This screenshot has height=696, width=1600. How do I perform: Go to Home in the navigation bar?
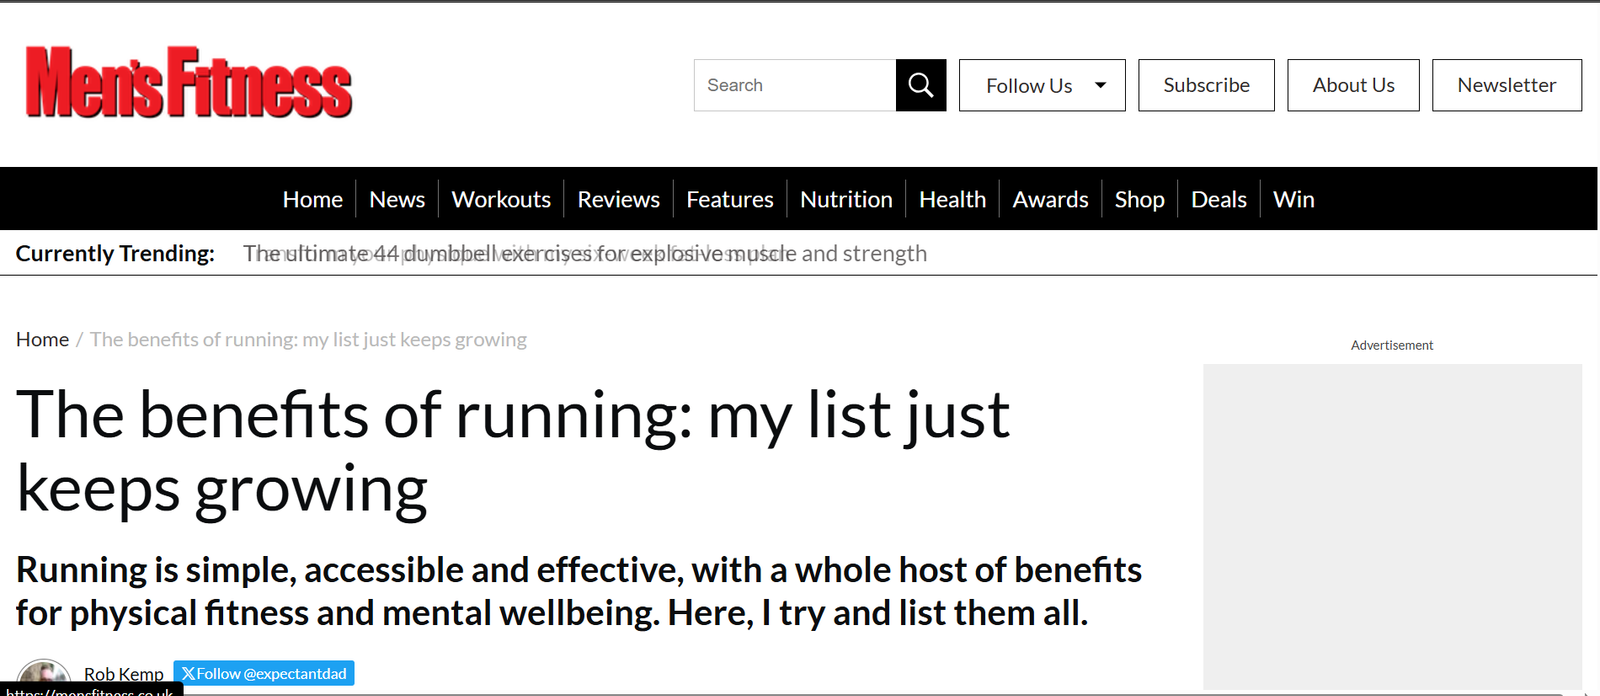pos(312,199)
